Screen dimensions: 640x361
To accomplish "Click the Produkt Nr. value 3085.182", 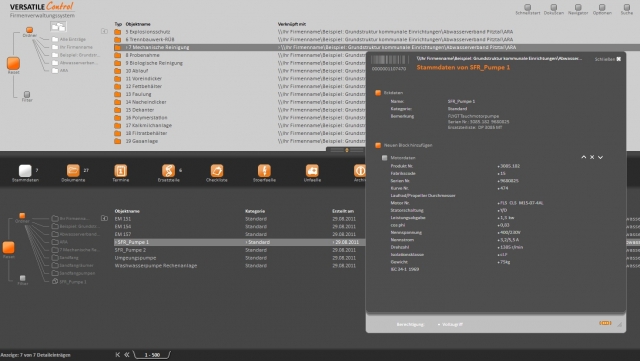I will [x=509, y=166].
